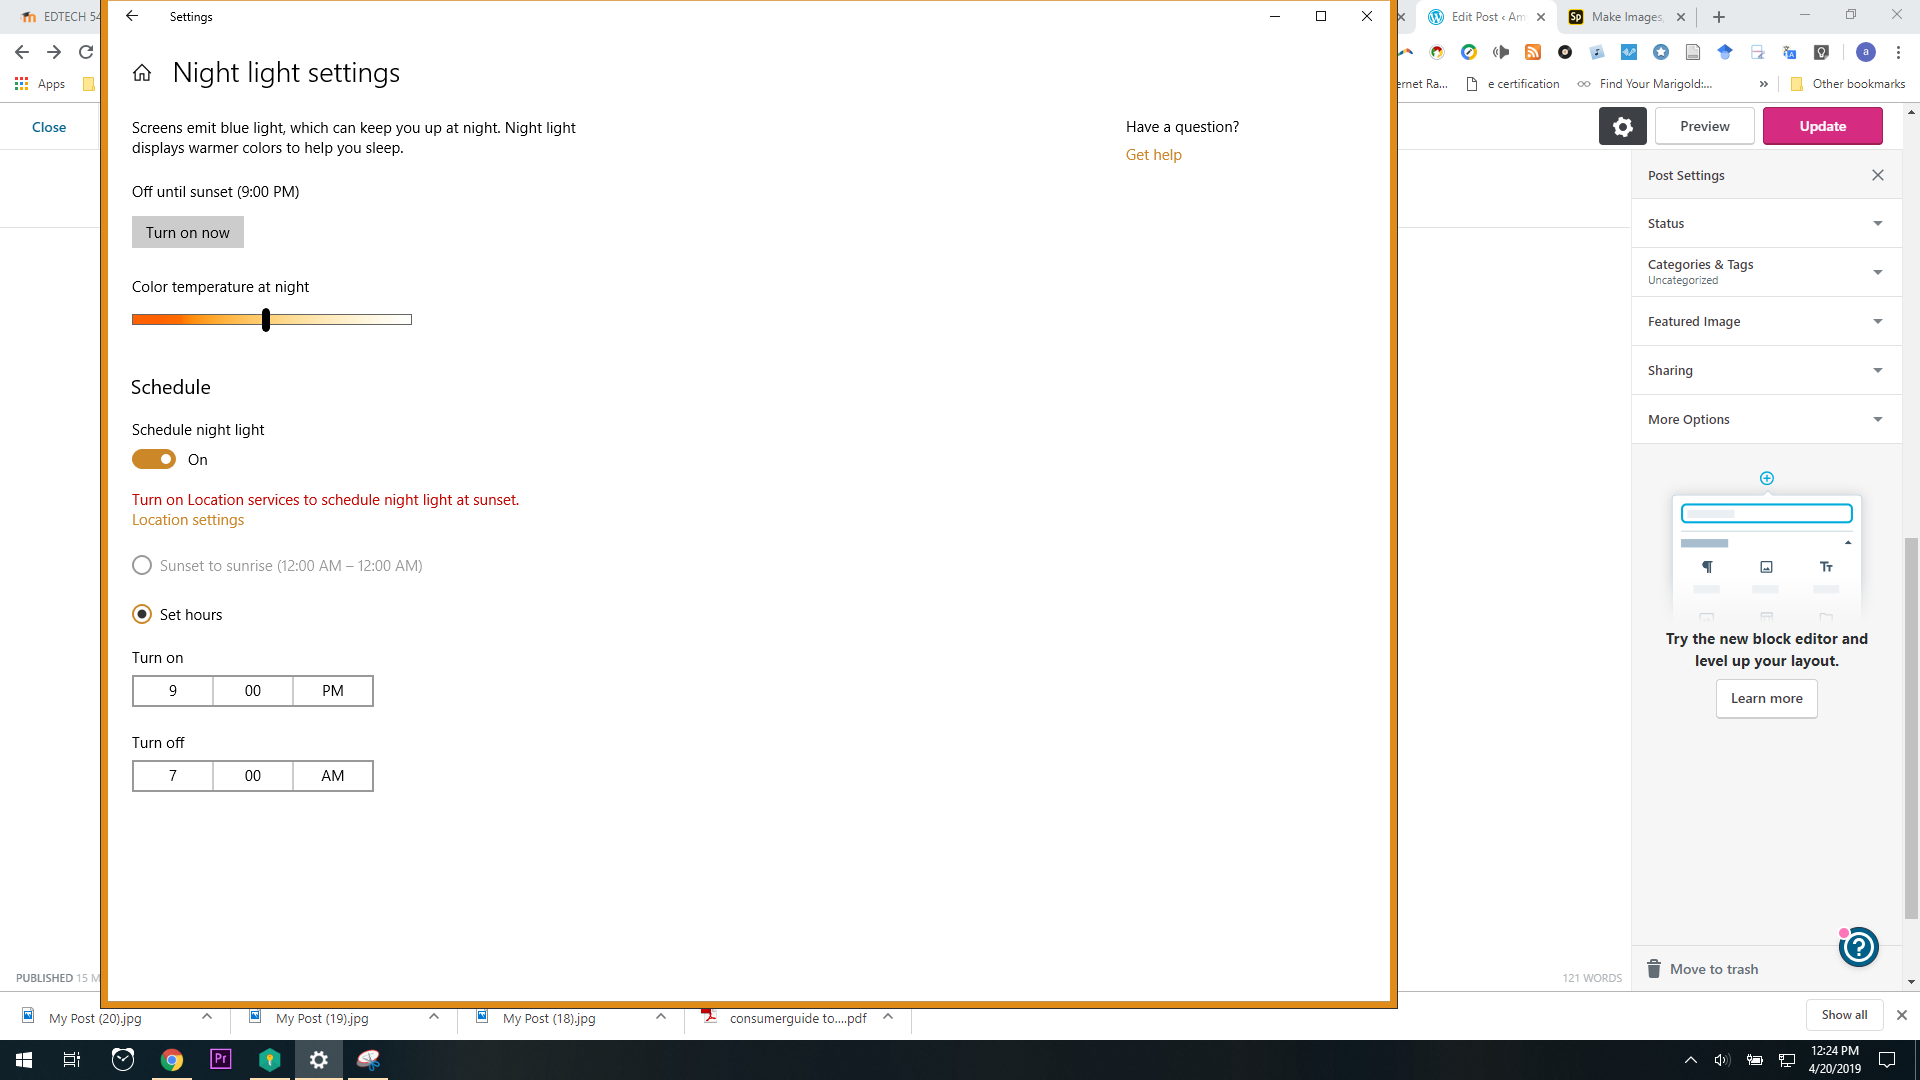This screenshot has width=1920, height=1080.
Task: Open the Windows notification center icon
Action: click(x=1887, y=1060)
